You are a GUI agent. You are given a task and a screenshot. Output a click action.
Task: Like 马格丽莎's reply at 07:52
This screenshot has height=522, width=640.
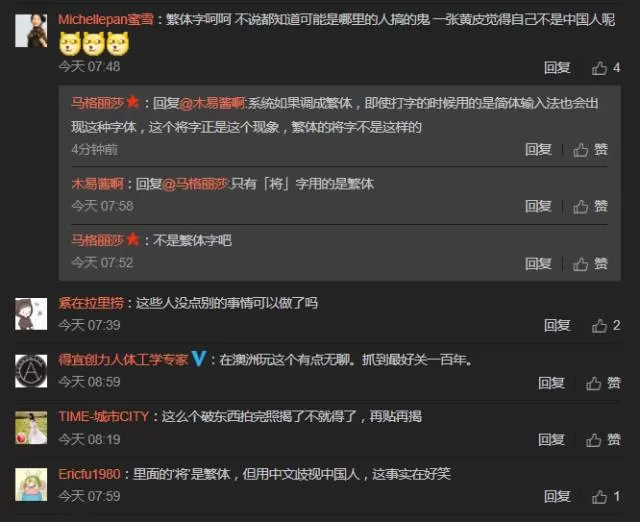click(590, 264)
